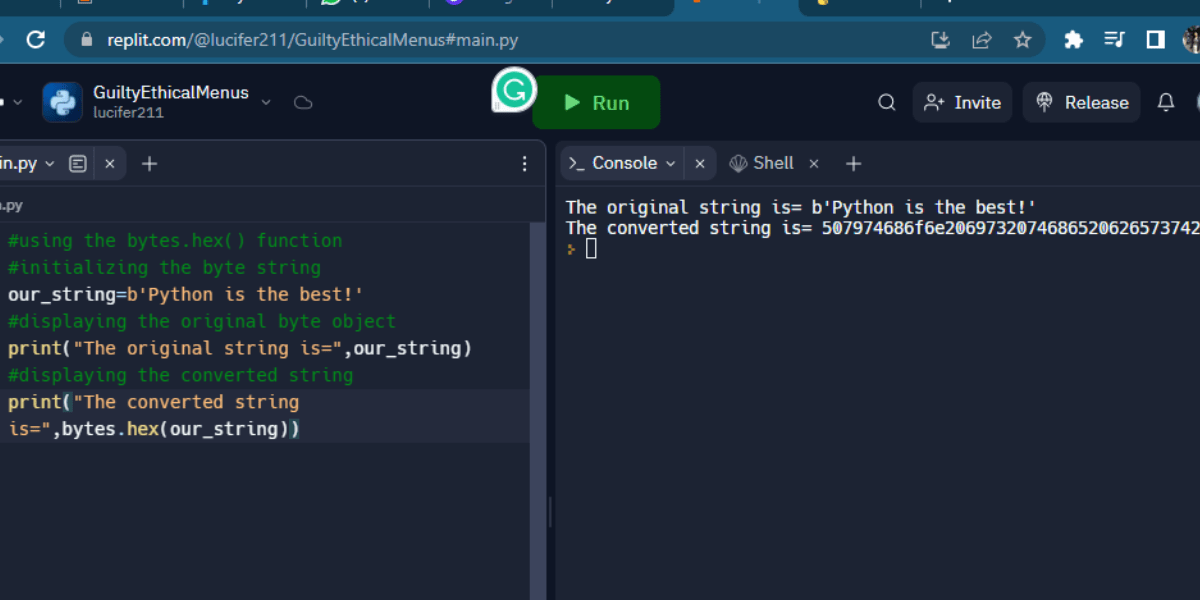Bookmark the page with the star icon

click(x=1023, y=40)
